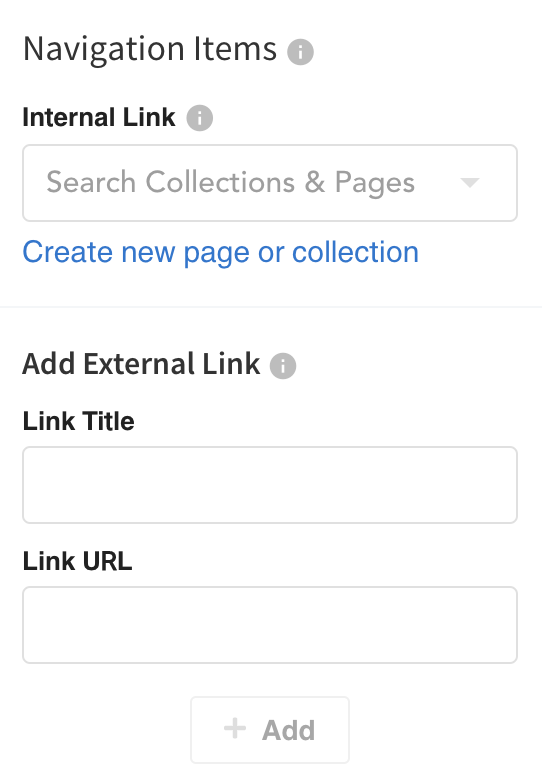The width and height of the screenshot is (542, 782).
Task: Follow the Create new page or collection link
Action: point(220,252)
